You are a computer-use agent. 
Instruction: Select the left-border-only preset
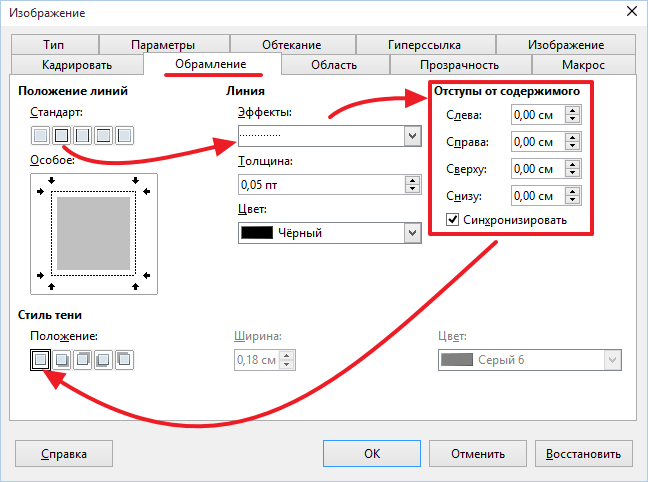[124, 135]
